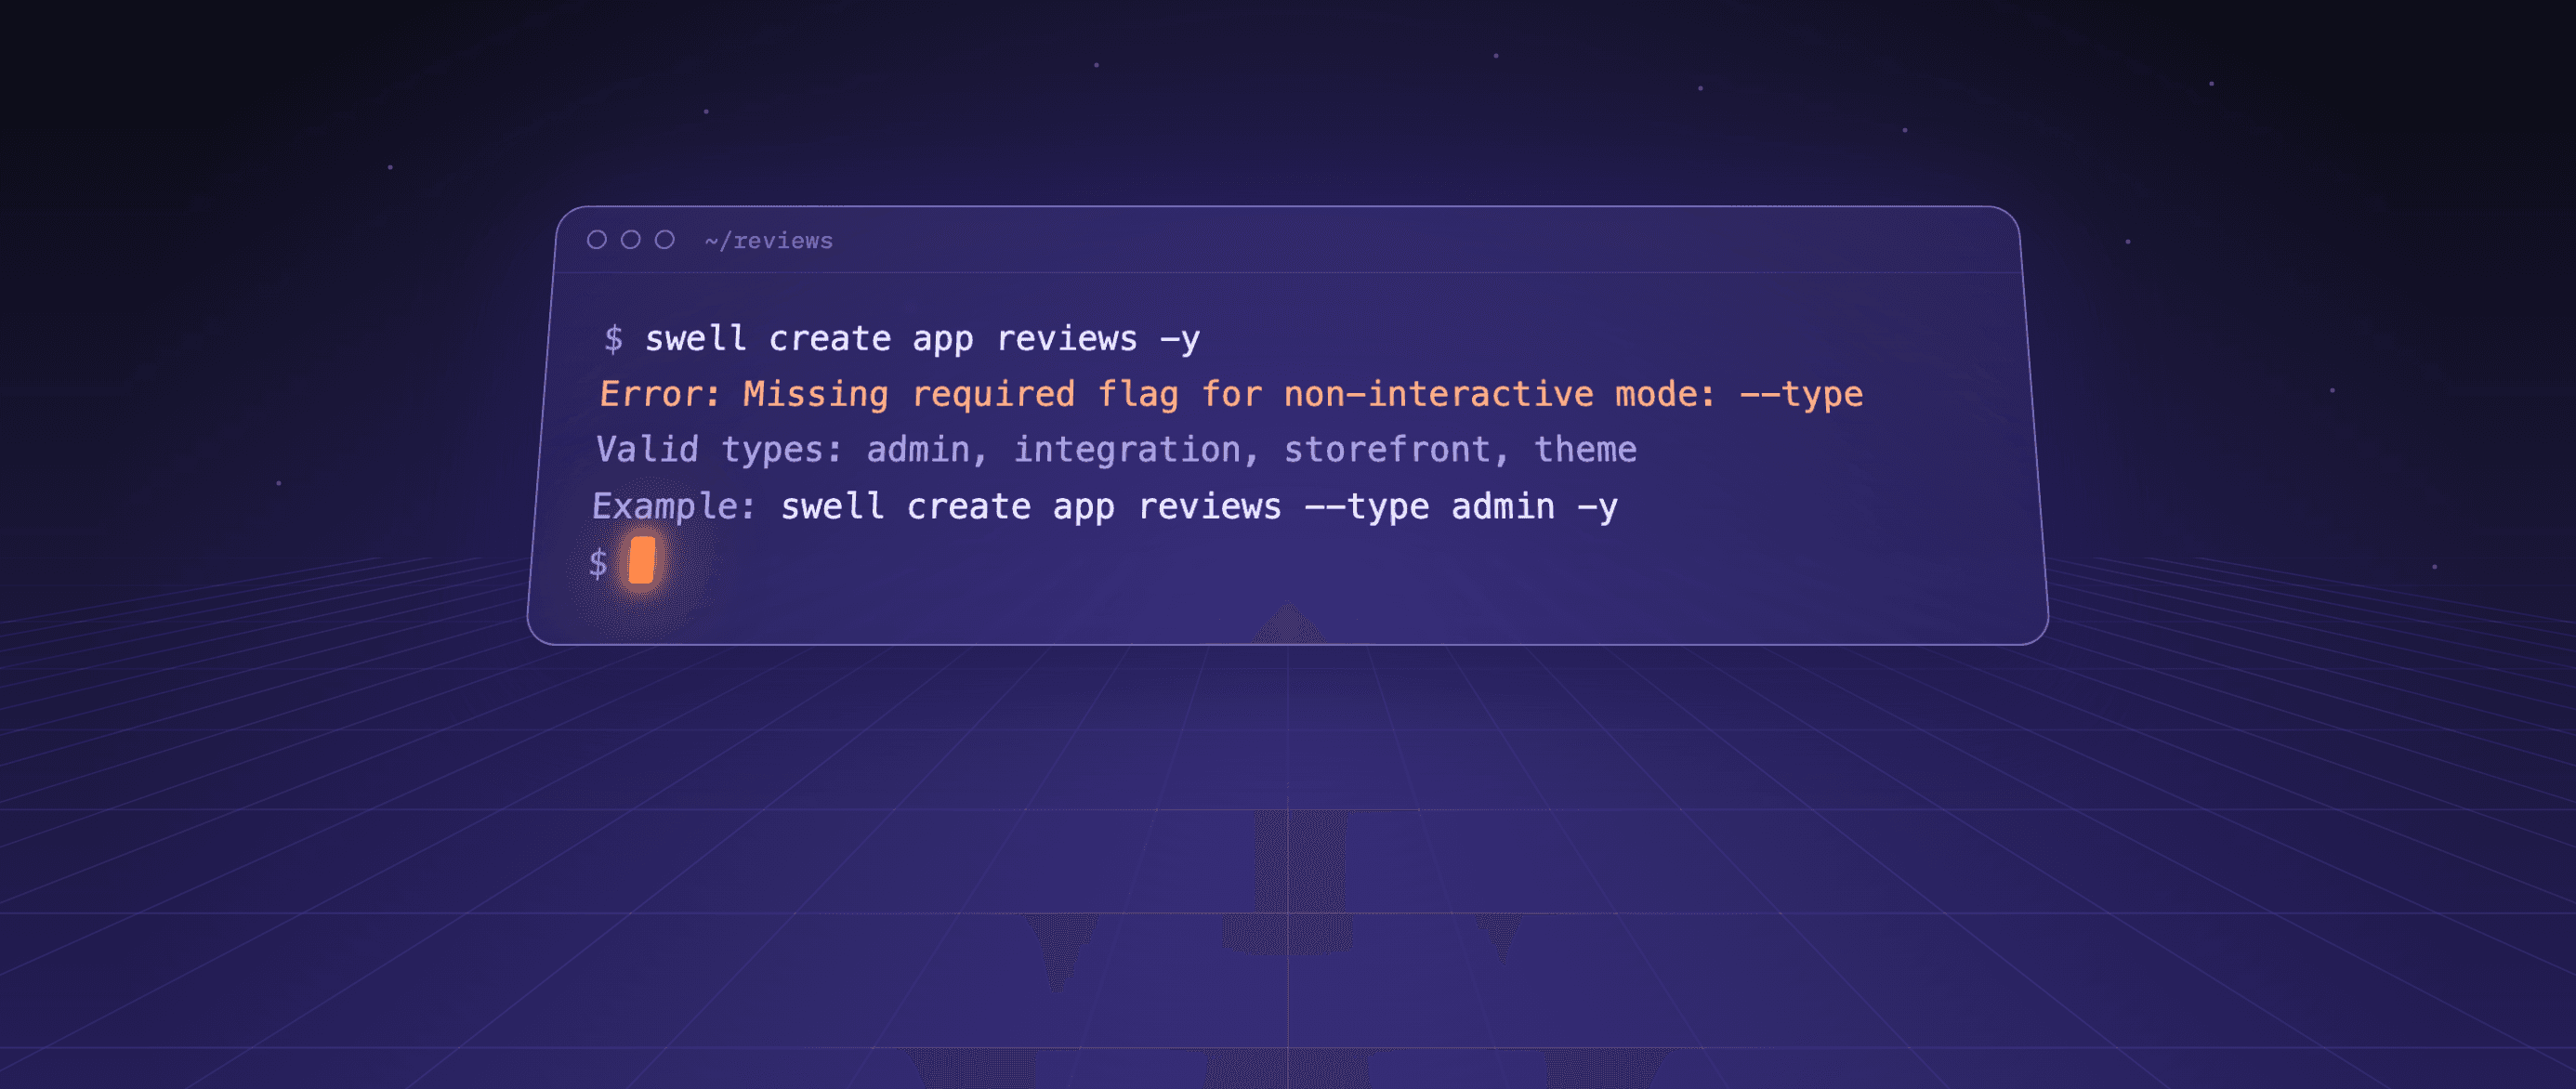Screen dimensions: 2576x1089
Task: Click the third window control circle
Action: click(665, 240)
